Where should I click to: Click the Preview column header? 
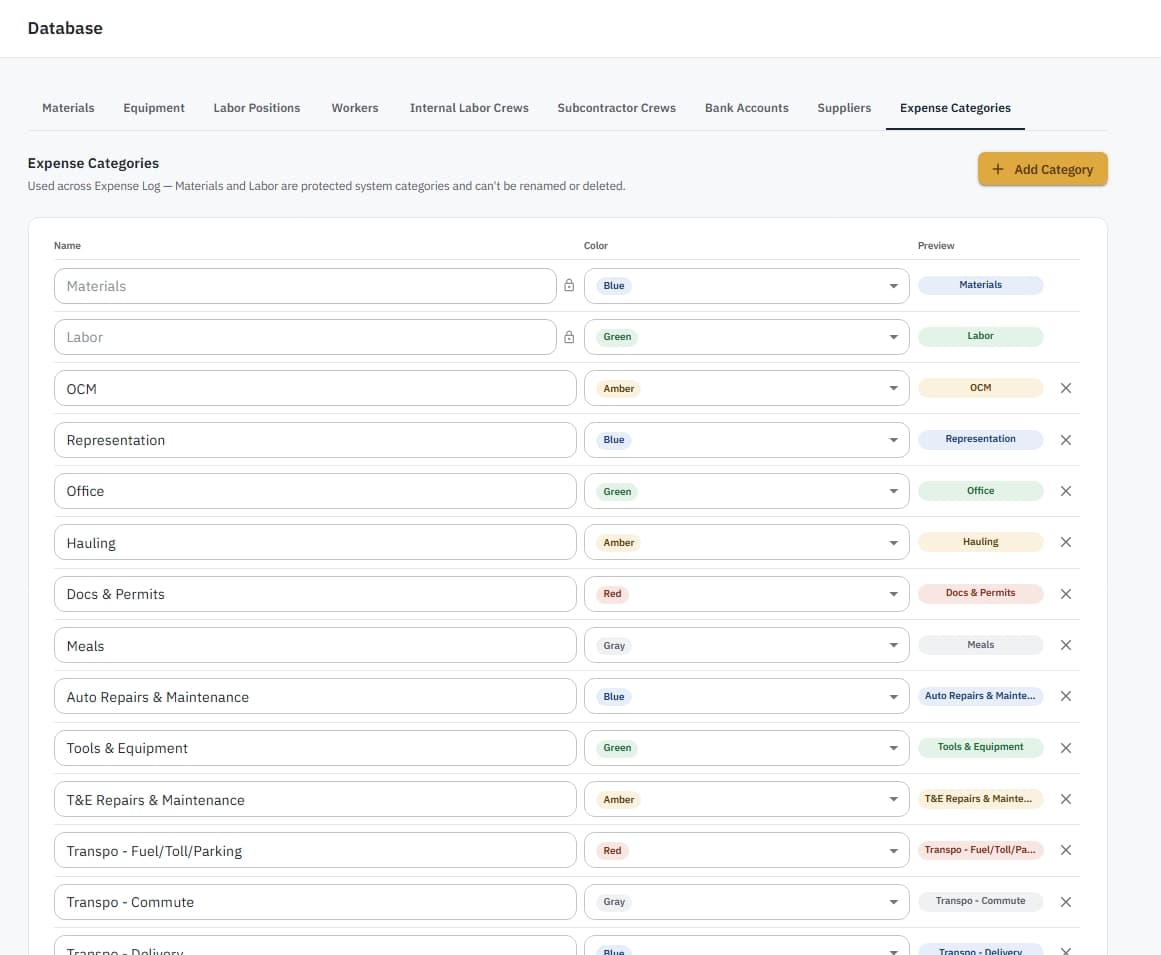pyautogui.click(x=936, y=246)
